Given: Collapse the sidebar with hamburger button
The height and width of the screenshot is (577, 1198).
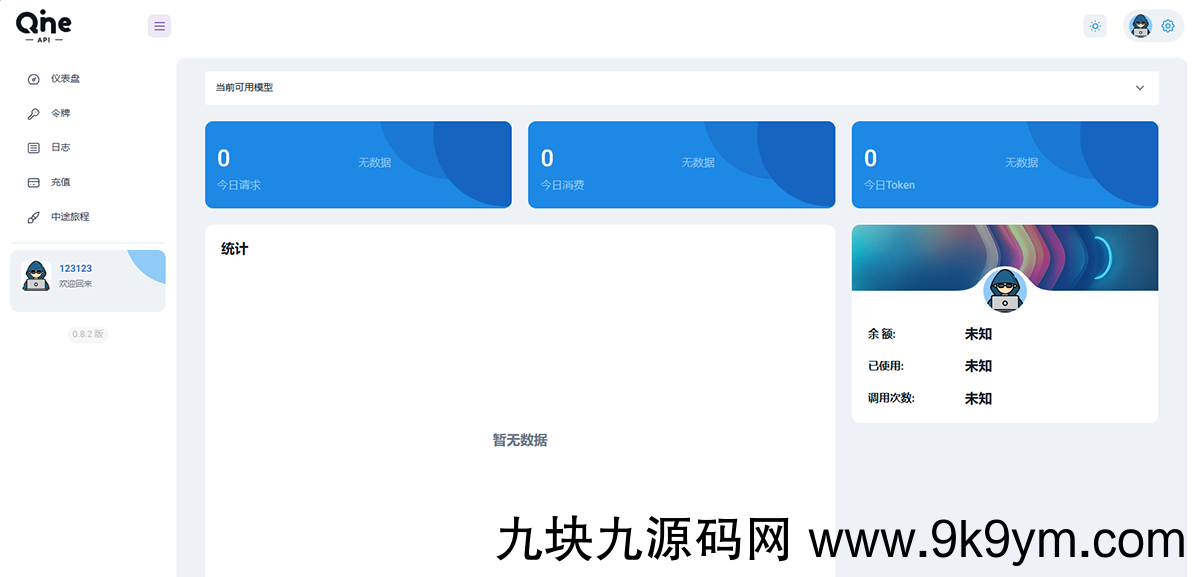Looking at the screenshot, I should click(159, 26).
